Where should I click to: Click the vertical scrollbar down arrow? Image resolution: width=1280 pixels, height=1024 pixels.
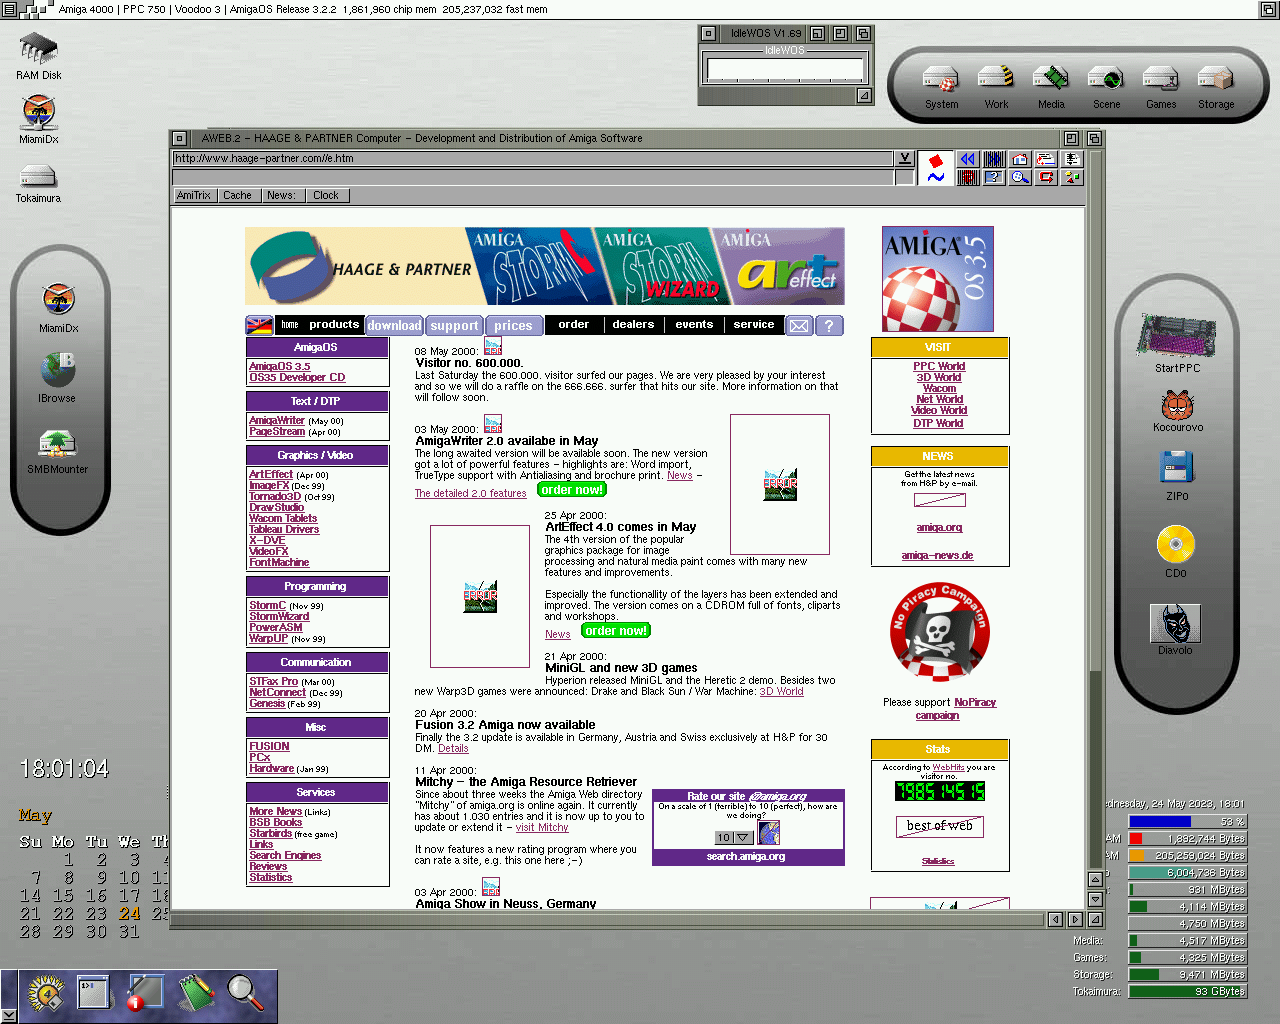1095,898
